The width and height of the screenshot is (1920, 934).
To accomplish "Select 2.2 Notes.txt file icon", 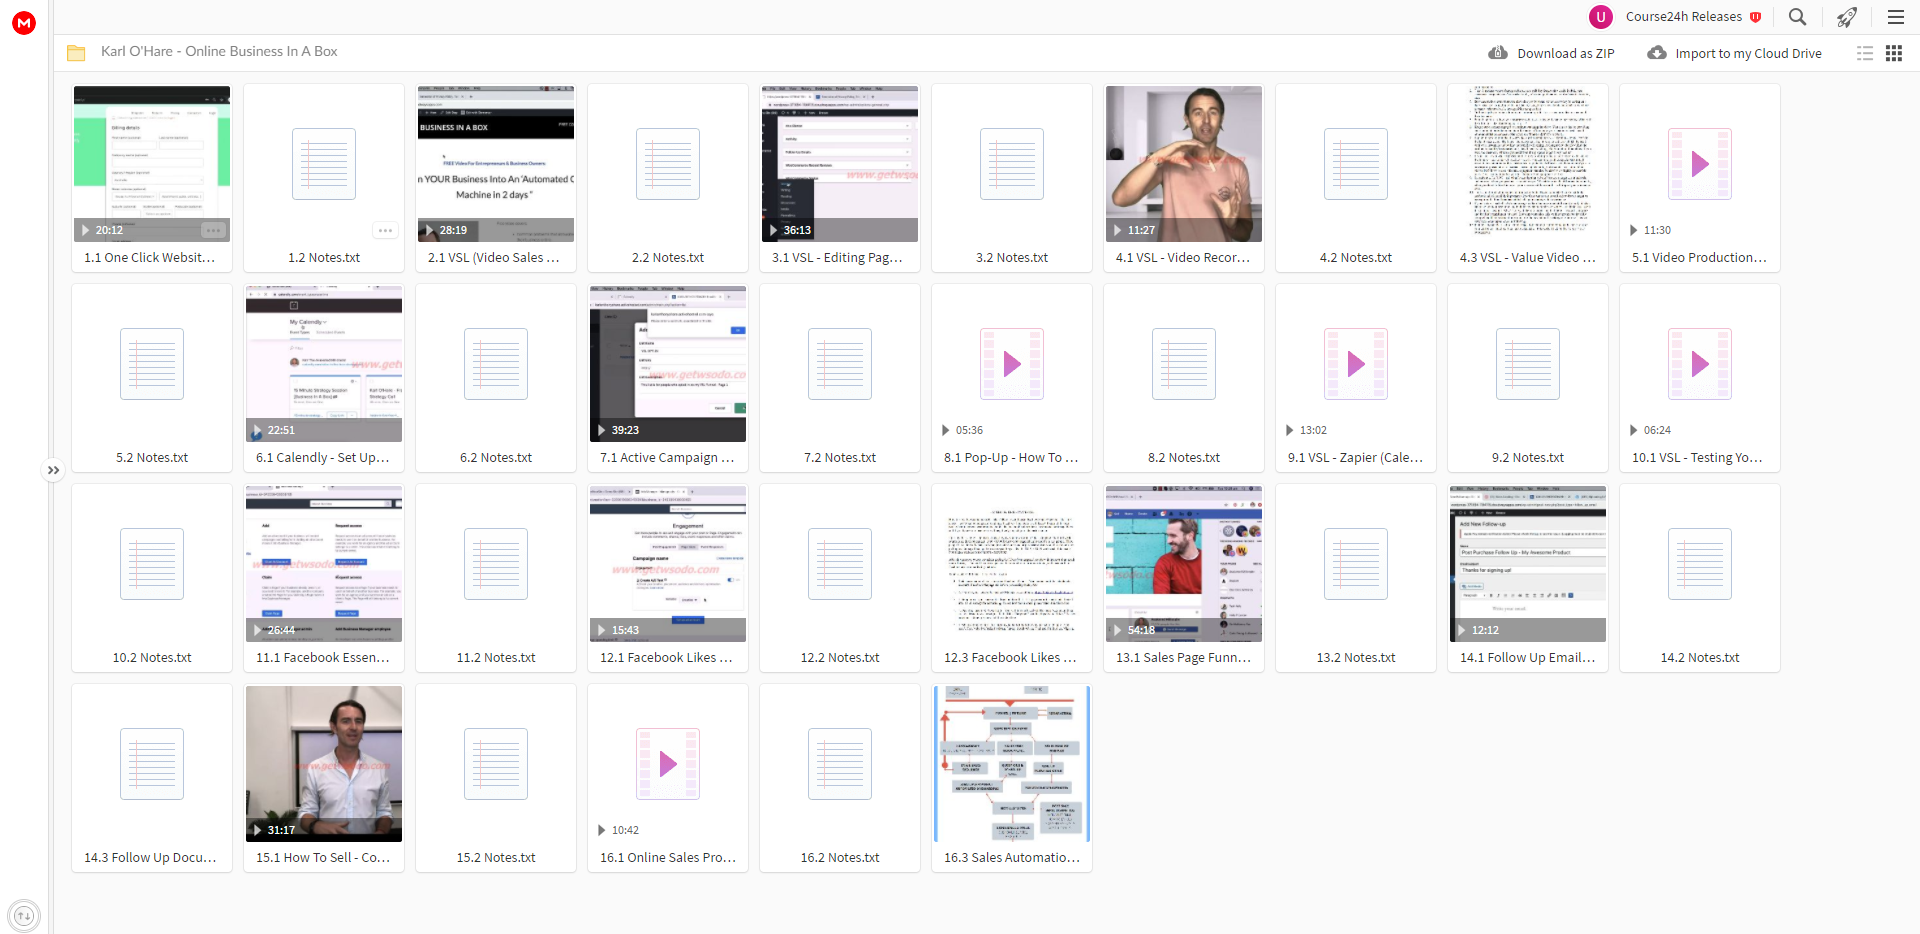I will (668, 164).
